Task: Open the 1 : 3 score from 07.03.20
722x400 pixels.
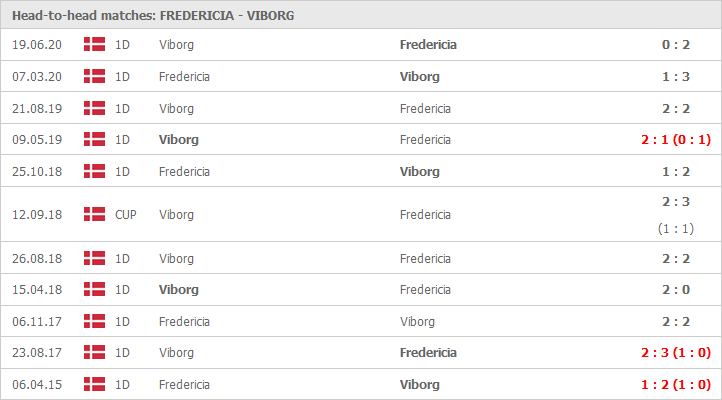Action: [x=675, y=76]
